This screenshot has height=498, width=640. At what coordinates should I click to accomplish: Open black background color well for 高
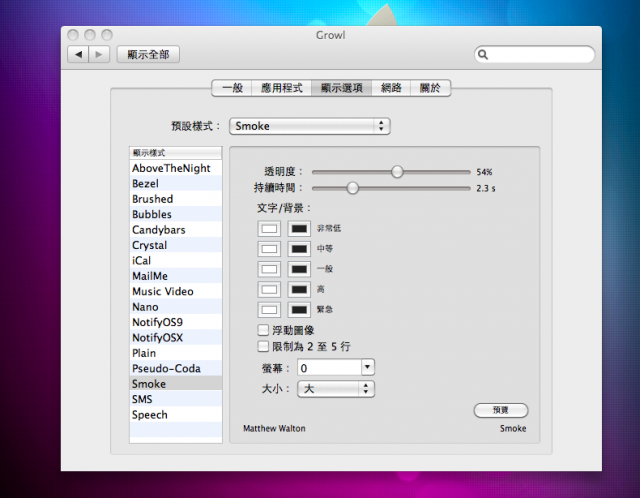(x=299, y=289)
